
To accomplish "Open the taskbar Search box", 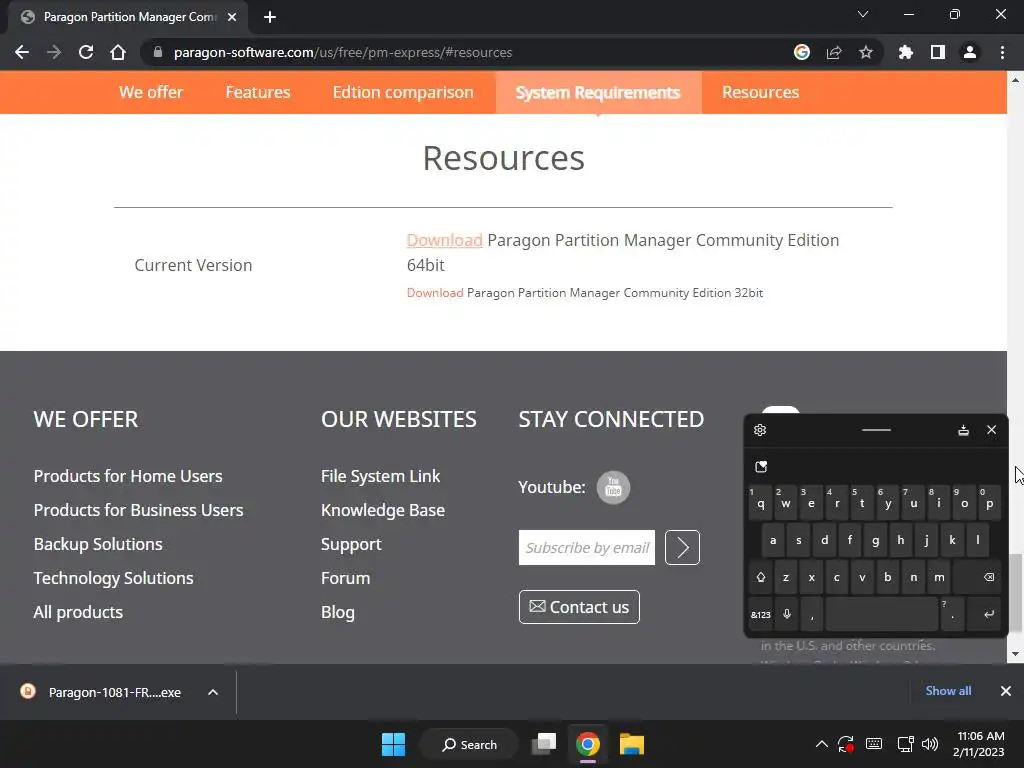I will [470, 744].
